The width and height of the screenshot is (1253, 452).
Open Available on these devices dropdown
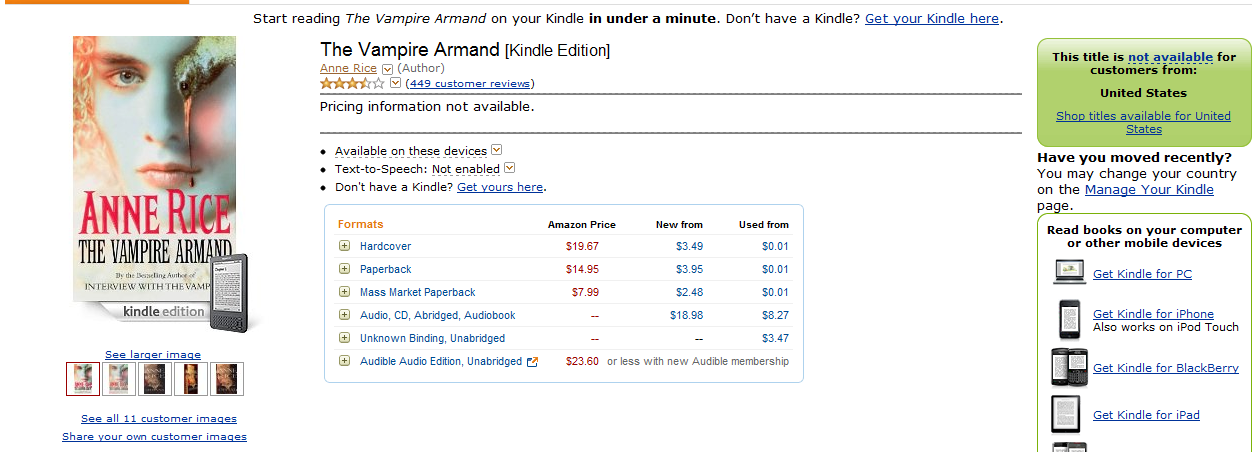coord(496,150)
